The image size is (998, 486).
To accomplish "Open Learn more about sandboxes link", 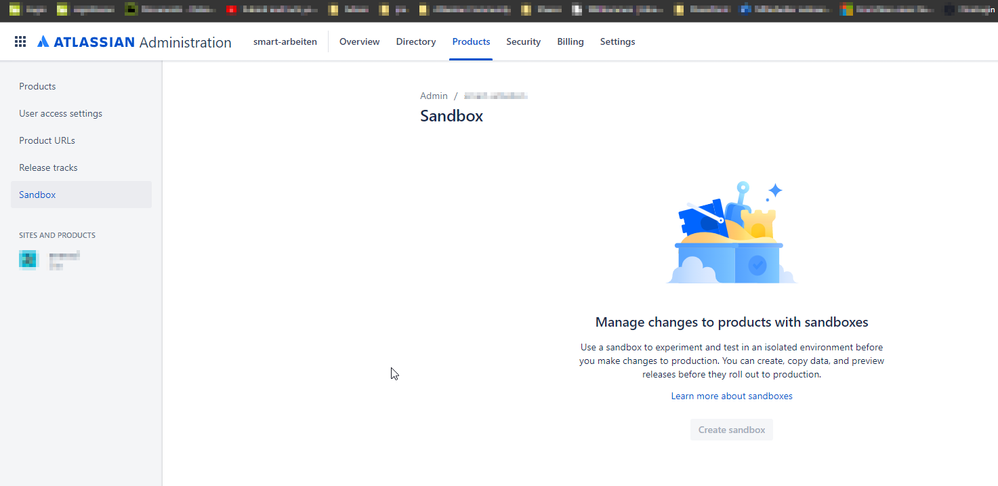I will pos(731,396).
